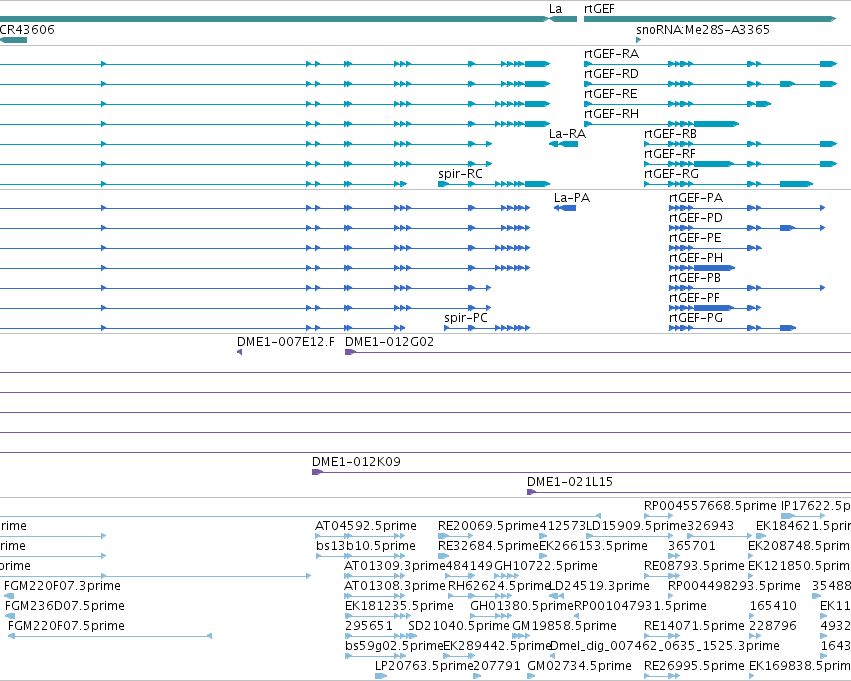
Task: Select snoRNA:Me28S-A3365 feature label
Action: [703, 29]
